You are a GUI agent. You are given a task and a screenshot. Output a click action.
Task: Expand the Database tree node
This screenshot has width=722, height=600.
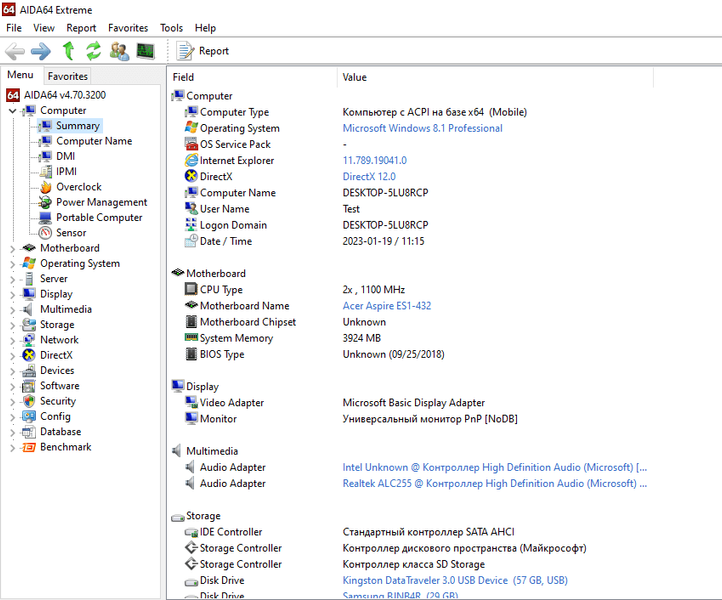pos(12,432)
